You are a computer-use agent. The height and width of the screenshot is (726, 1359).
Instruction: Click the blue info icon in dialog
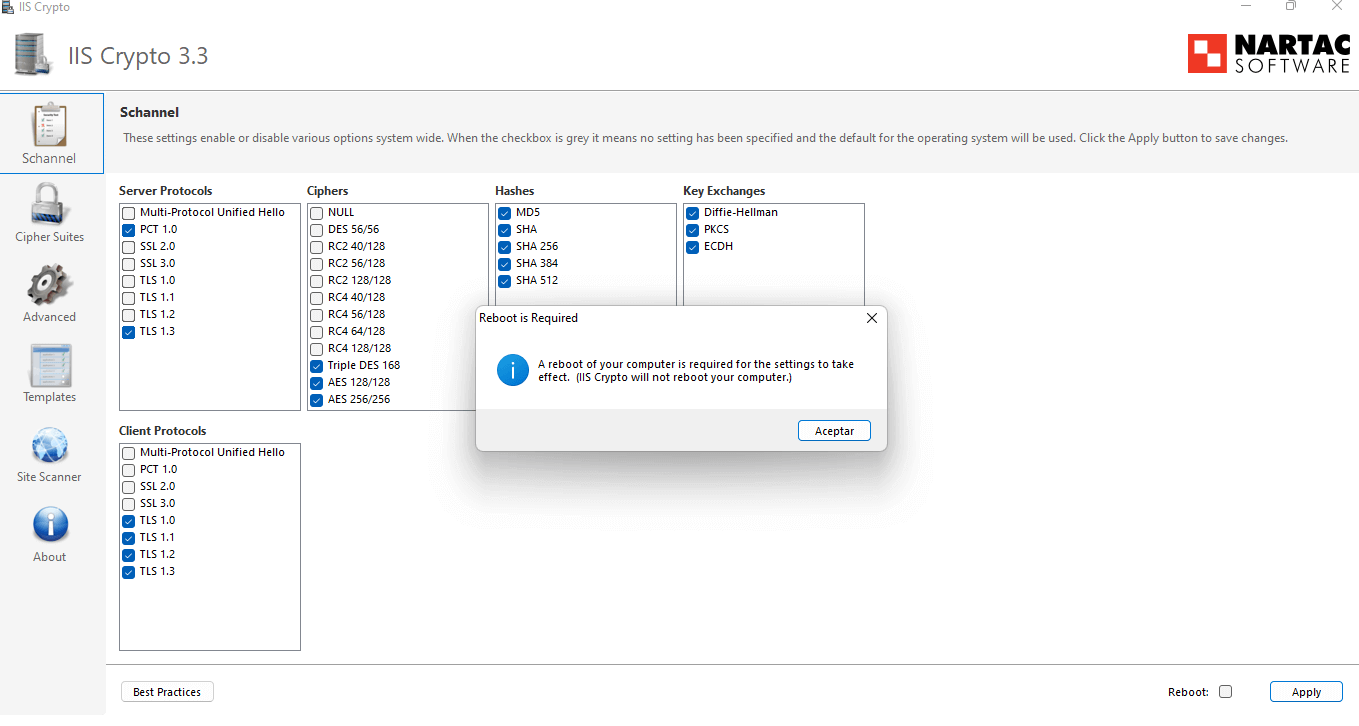(x=513, y=370)
